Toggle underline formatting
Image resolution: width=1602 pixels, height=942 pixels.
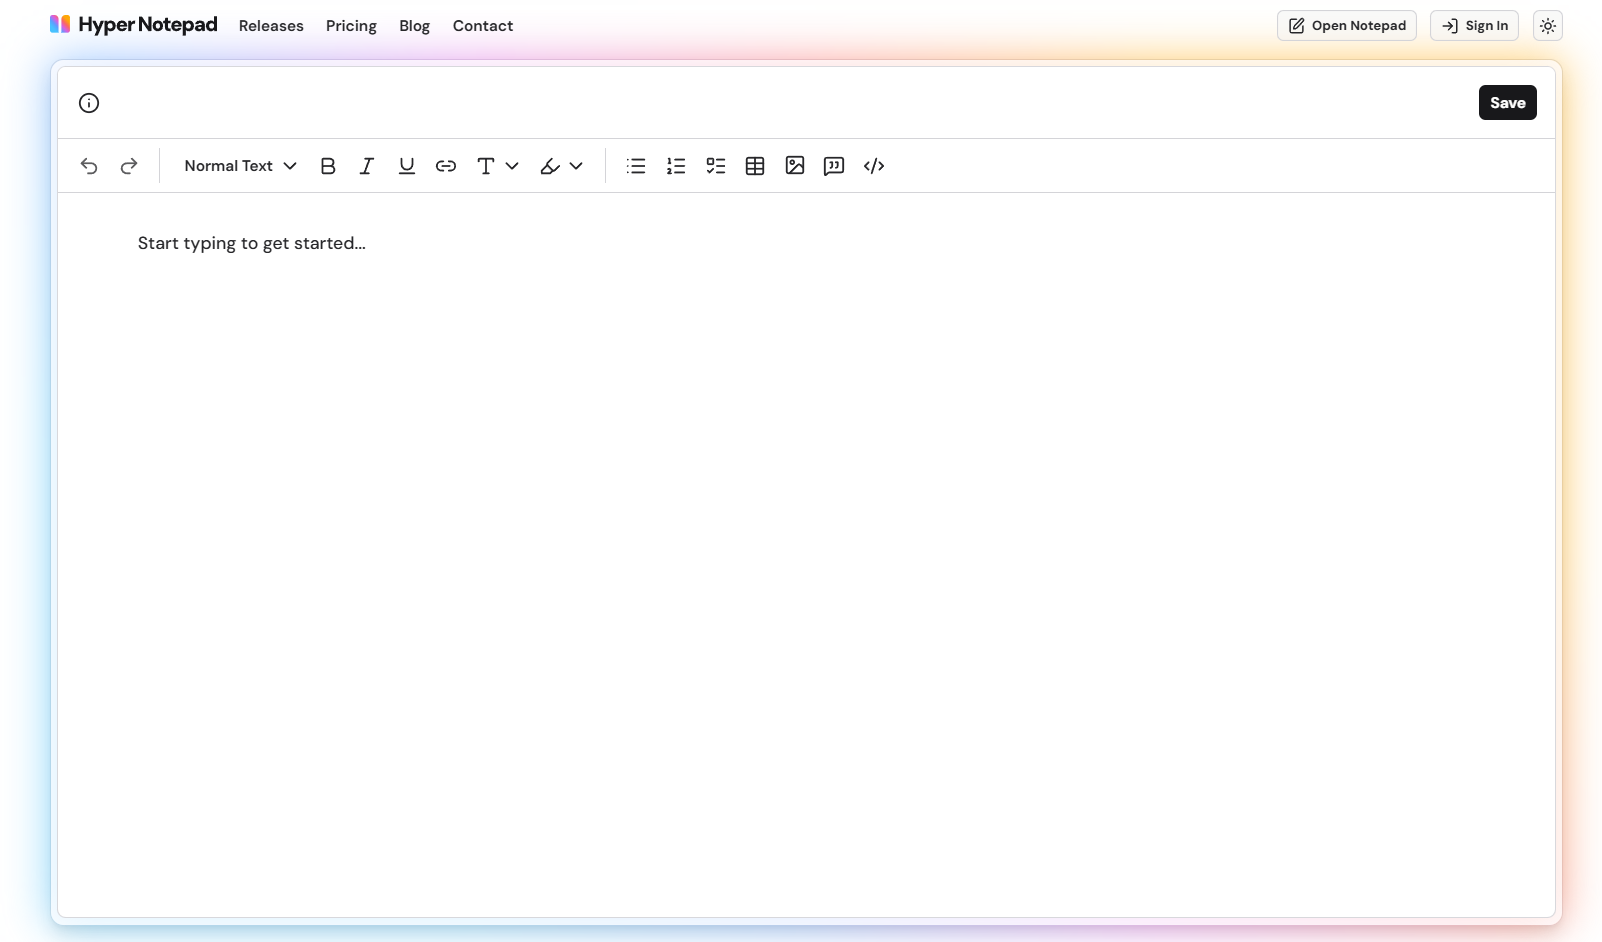(x=407, y=166)
